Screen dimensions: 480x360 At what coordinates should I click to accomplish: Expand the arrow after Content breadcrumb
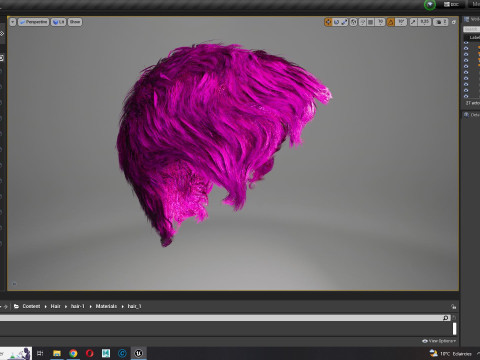pyautogui.click(x=46, y=306)
